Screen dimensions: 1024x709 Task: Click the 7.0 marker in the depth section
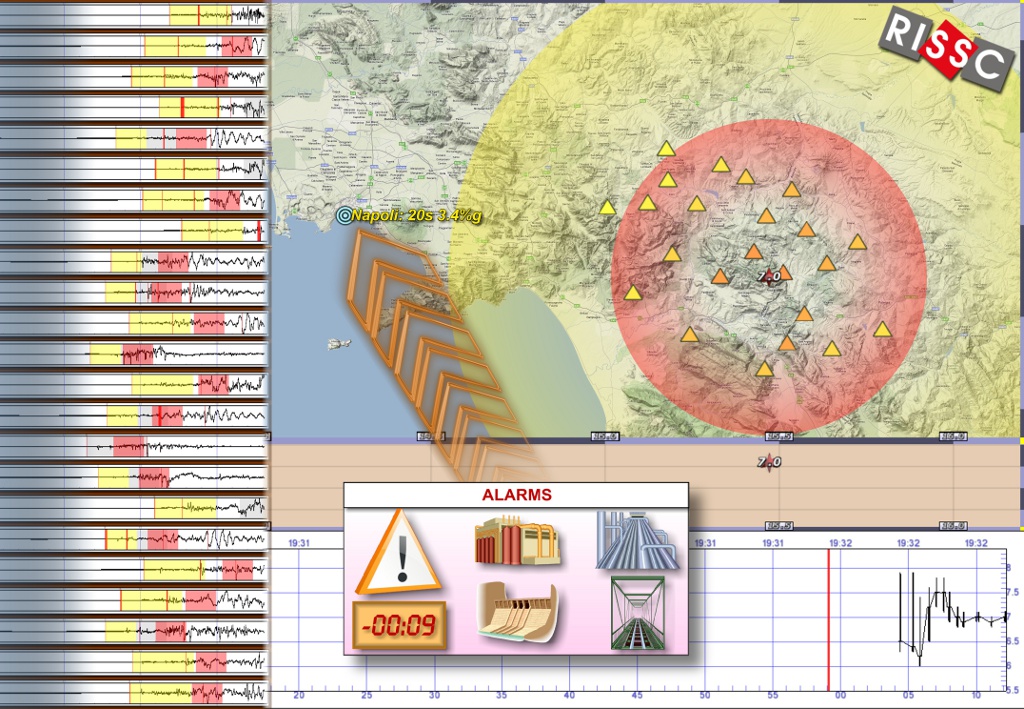(769, 462)
